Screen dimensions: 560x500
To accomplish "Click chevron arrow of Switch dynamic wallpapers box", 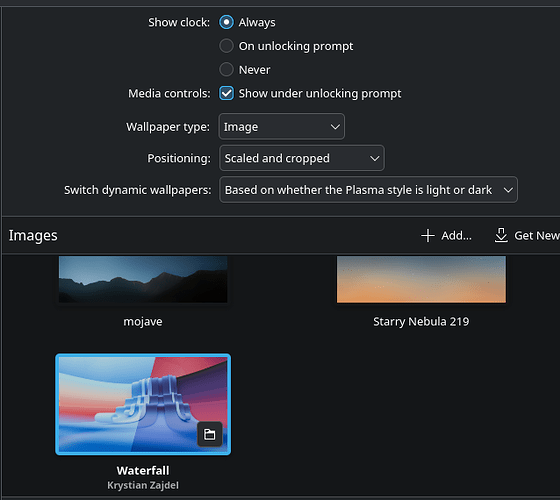I will click(508, 190).
